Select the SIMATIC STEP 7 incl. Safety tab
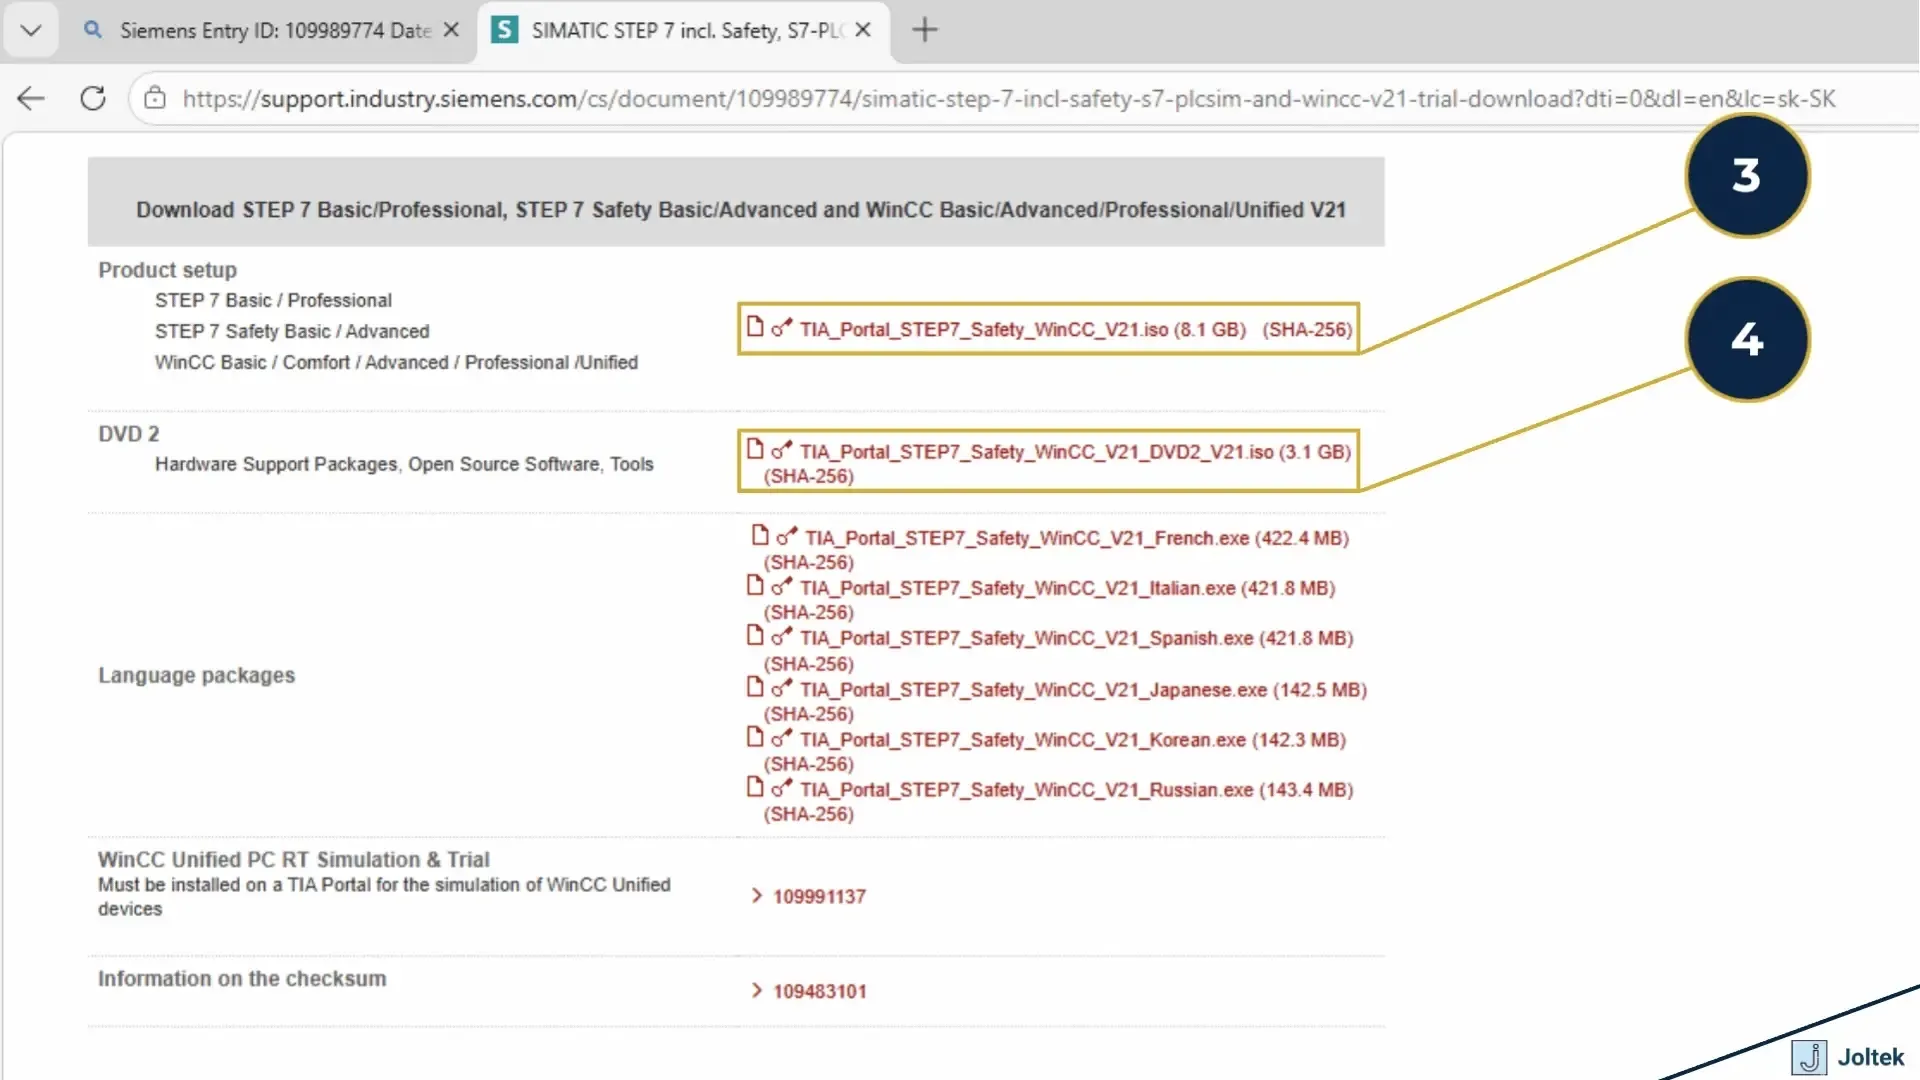The height and width of the screenshot is (1080, 1920). (x=685, y=30)
